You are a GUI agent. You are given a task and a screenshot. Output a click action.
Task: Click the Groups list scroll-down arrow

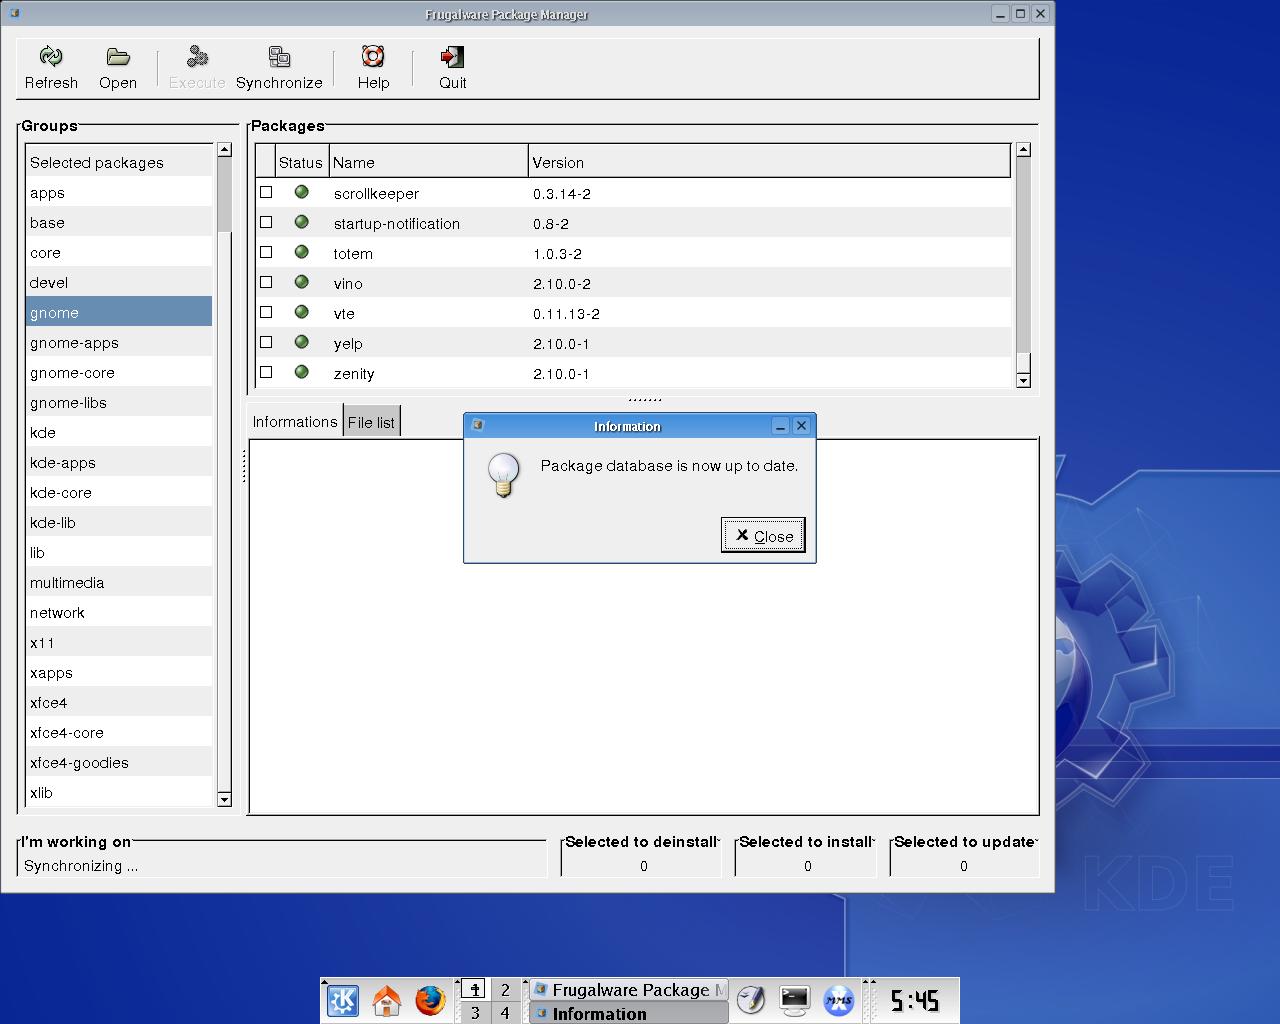click(224, 799)
